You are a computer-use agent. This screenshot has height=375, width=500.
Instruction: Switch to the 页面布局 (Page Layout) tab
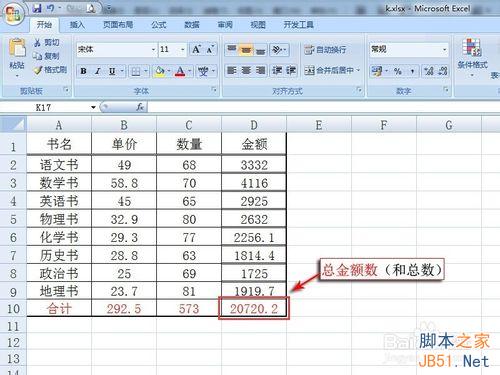point(118,25)
